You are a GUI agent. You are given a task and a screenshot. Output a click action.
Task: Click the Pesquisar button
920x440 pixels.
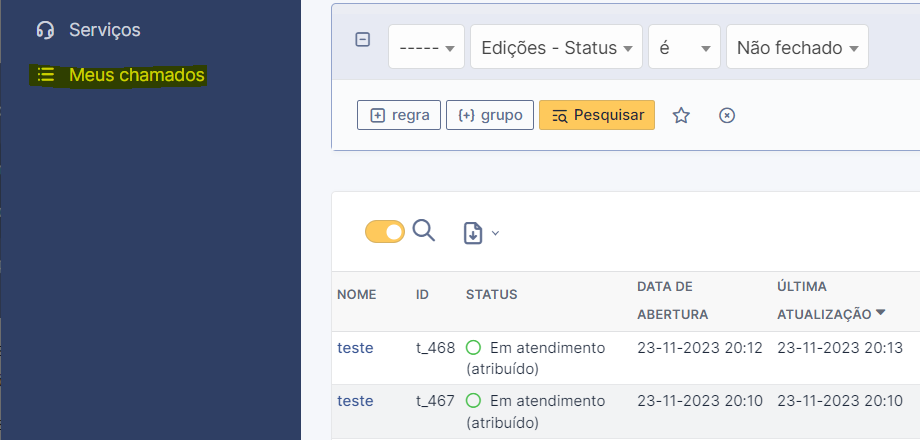tap(597, 115)
